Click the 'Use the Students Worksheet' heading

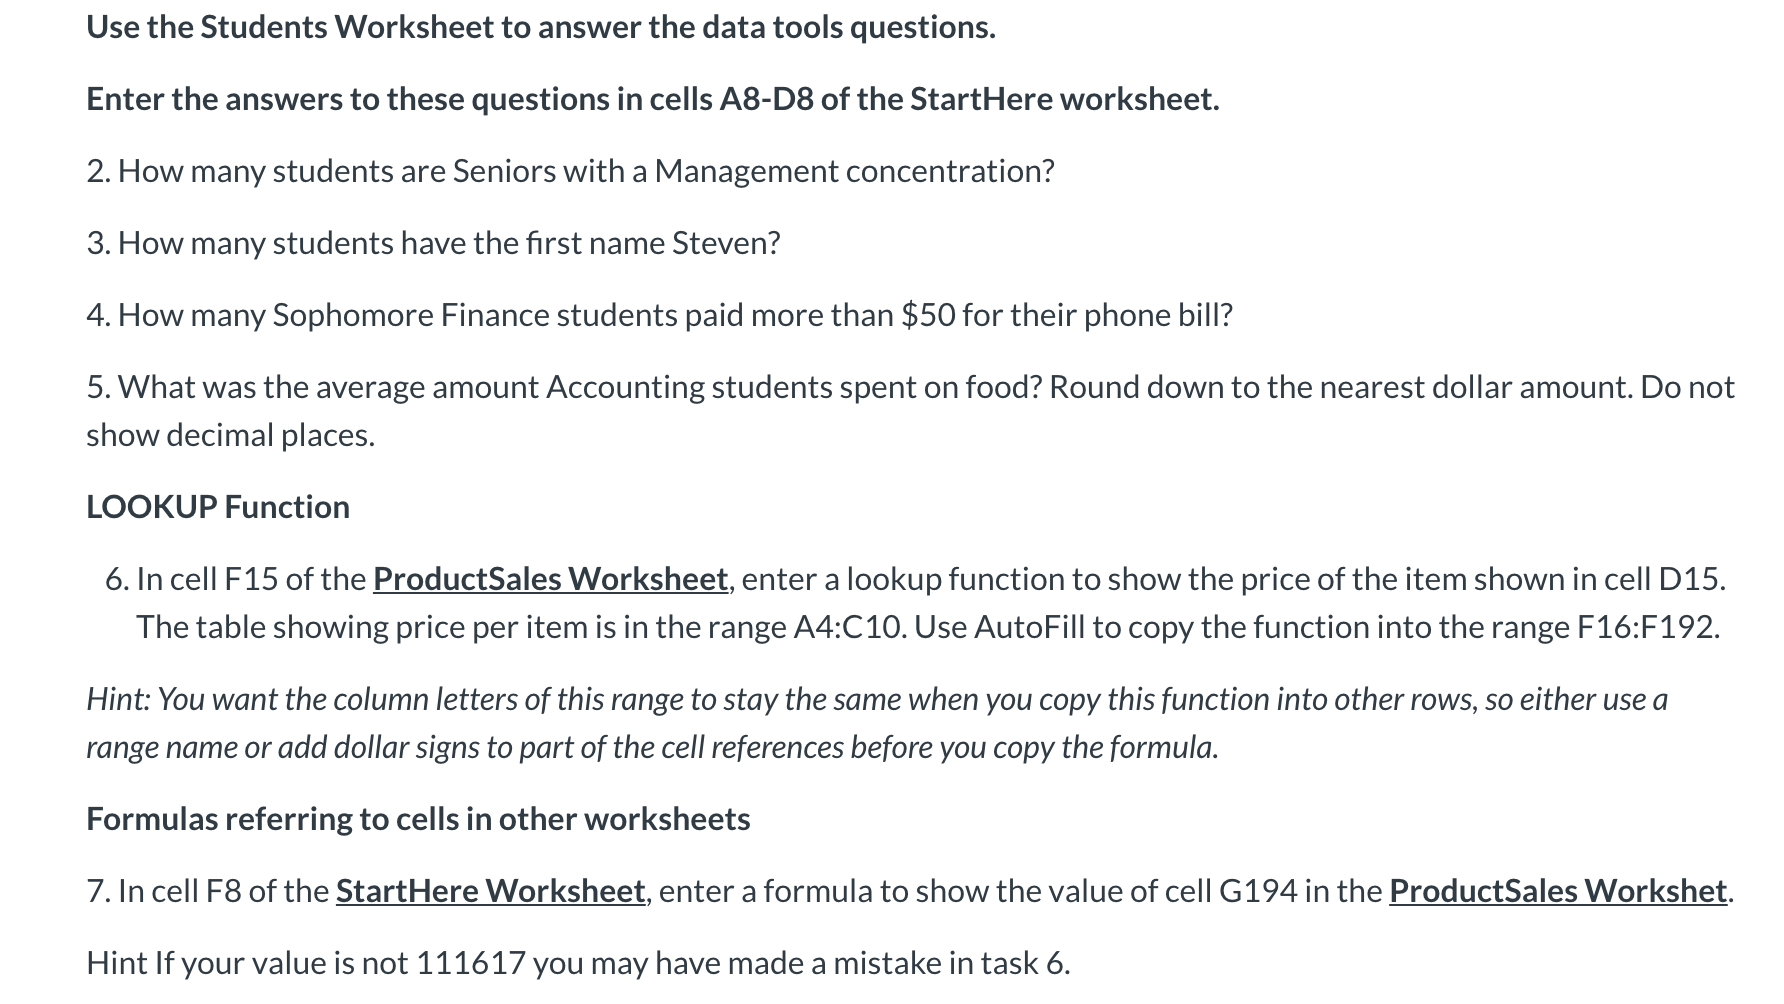pos(541,27)
